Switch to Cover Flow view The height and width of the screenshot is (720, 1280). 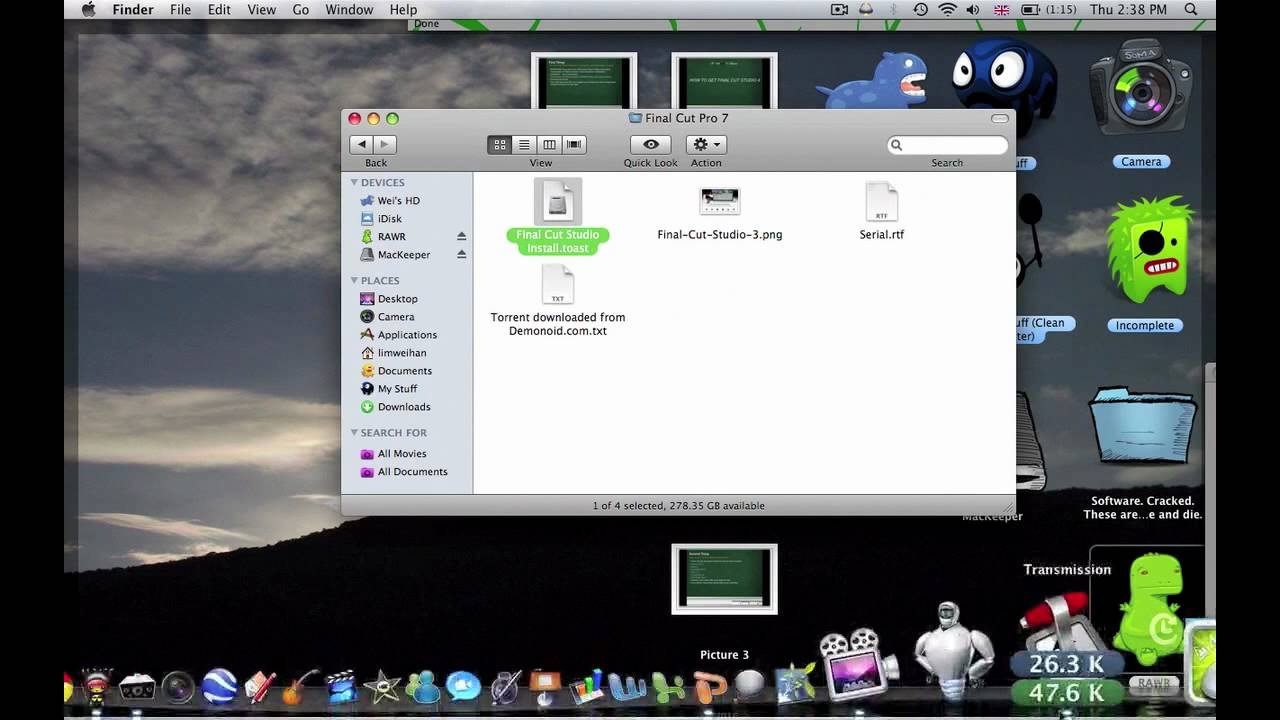(574, 145)
